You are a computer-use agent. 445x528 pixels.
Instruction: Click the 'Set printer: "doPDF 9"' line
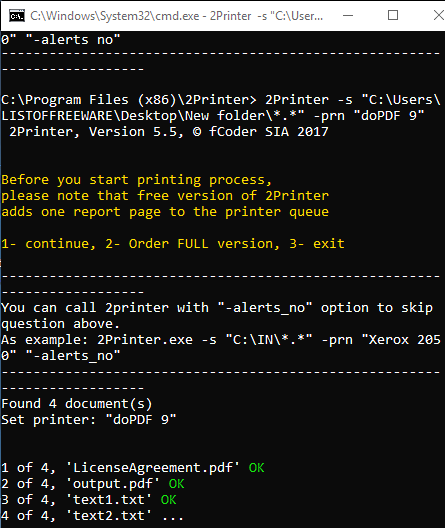pos(89,420)
